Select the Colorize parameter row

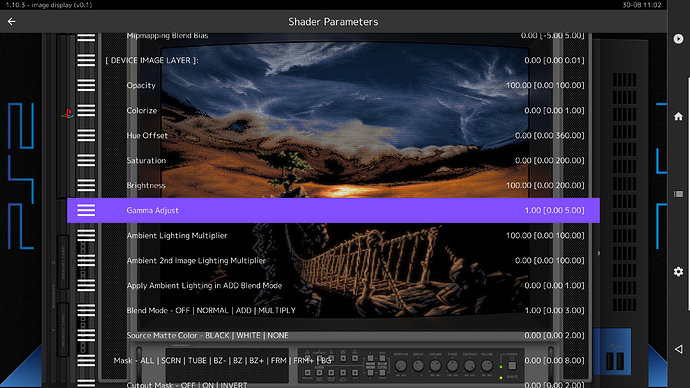pos(333,110)
